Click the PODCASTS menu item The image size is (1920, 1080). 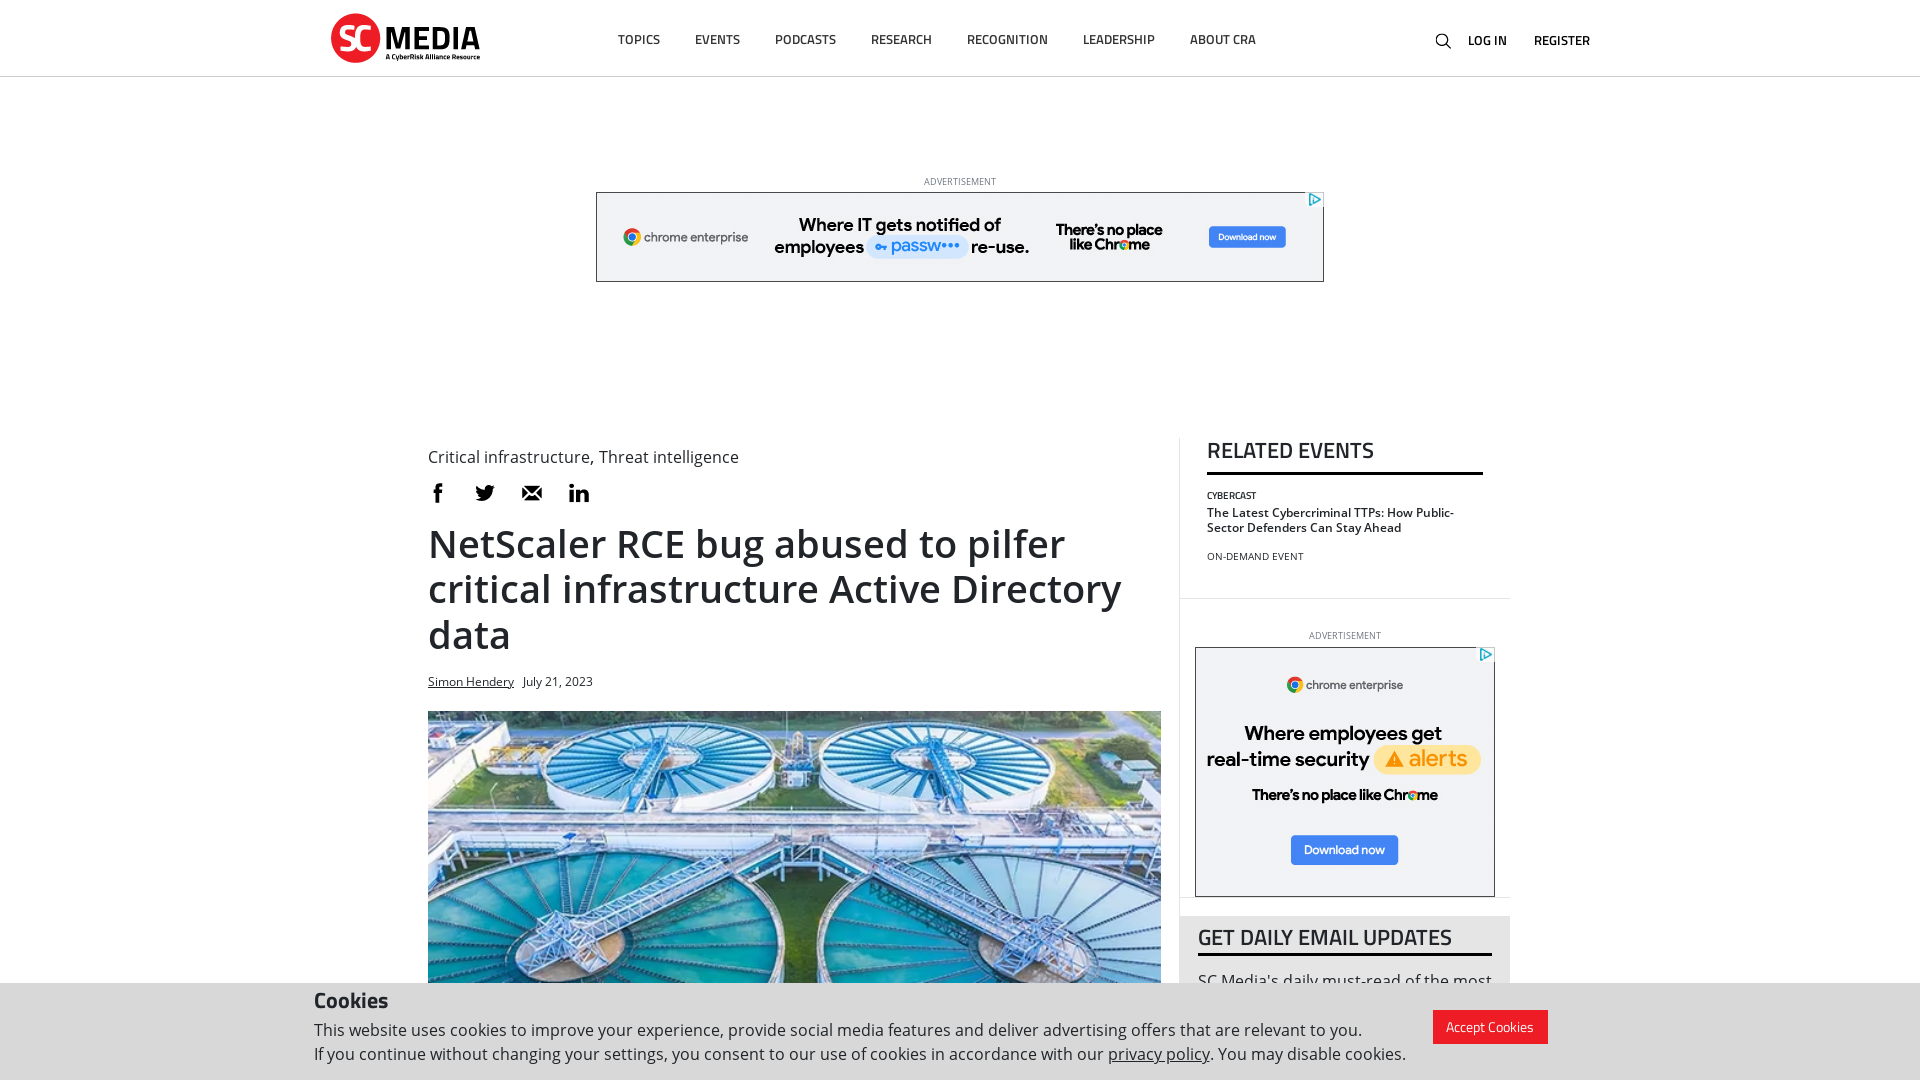click(804, 38)
